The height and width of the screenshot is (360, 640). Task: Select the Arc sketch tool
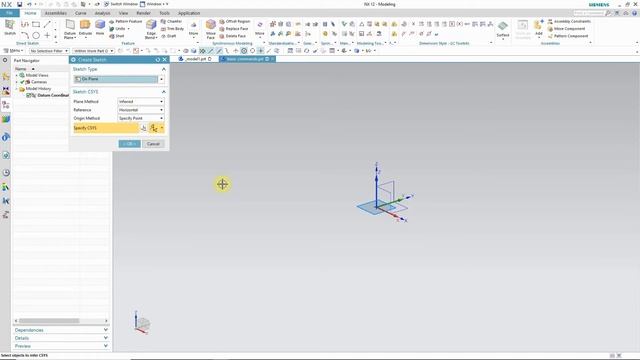click(24, 35)
